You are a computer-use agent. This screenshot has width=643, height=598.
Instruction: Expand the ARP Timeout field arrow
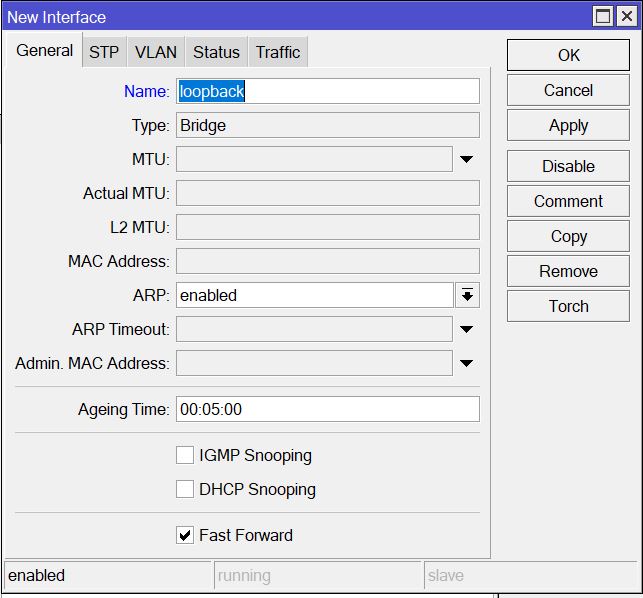[x=467, y=329]
